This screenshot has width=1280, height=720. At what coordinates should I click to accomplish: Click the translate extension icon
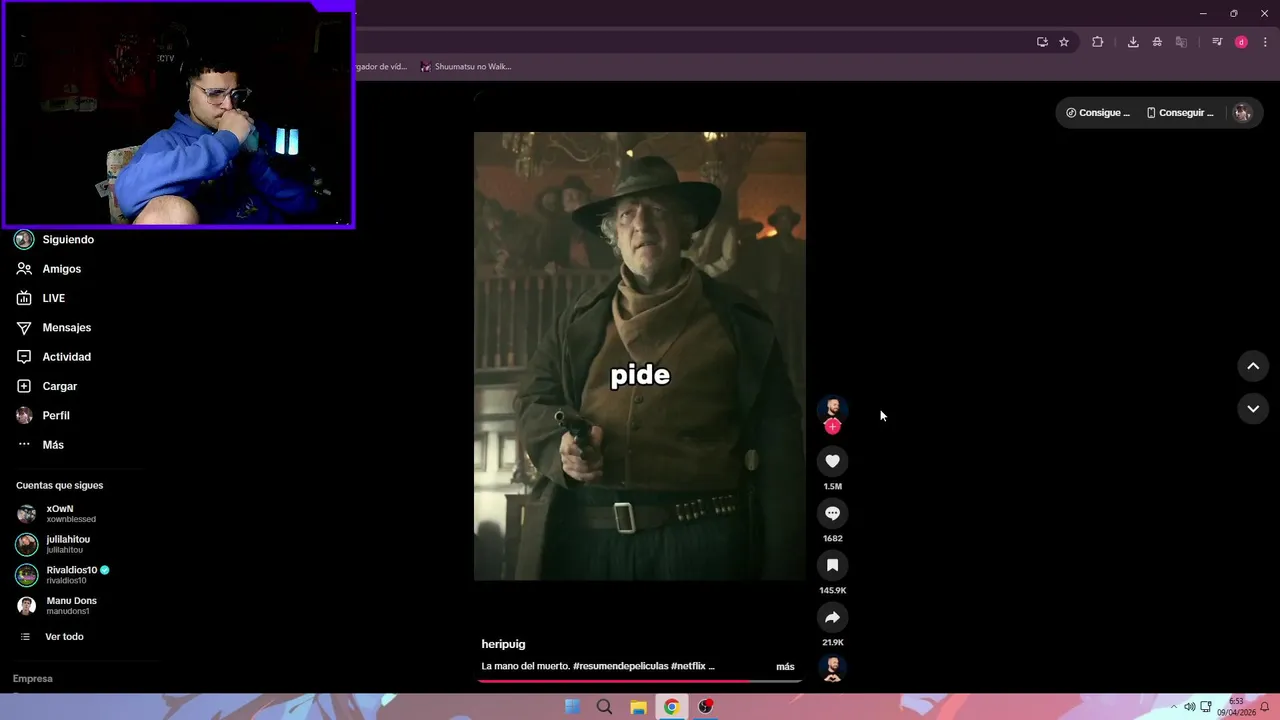pos(1181,42)
